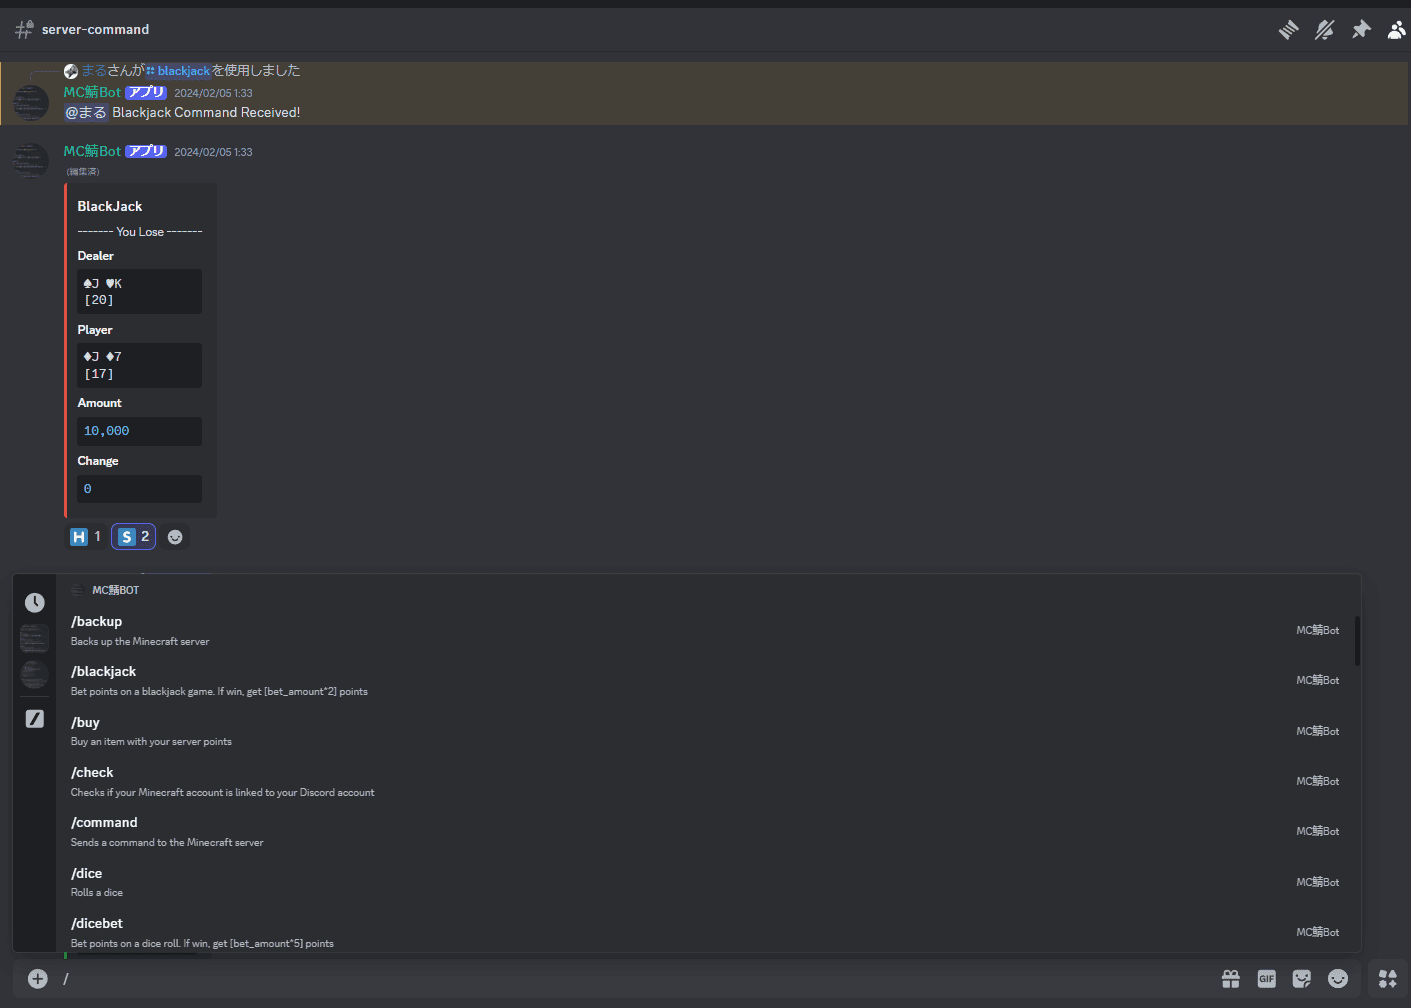The width and height of the screenshot is (1411, 1008).
Task: Choose /check from the command list
Action: coord(92,772)
